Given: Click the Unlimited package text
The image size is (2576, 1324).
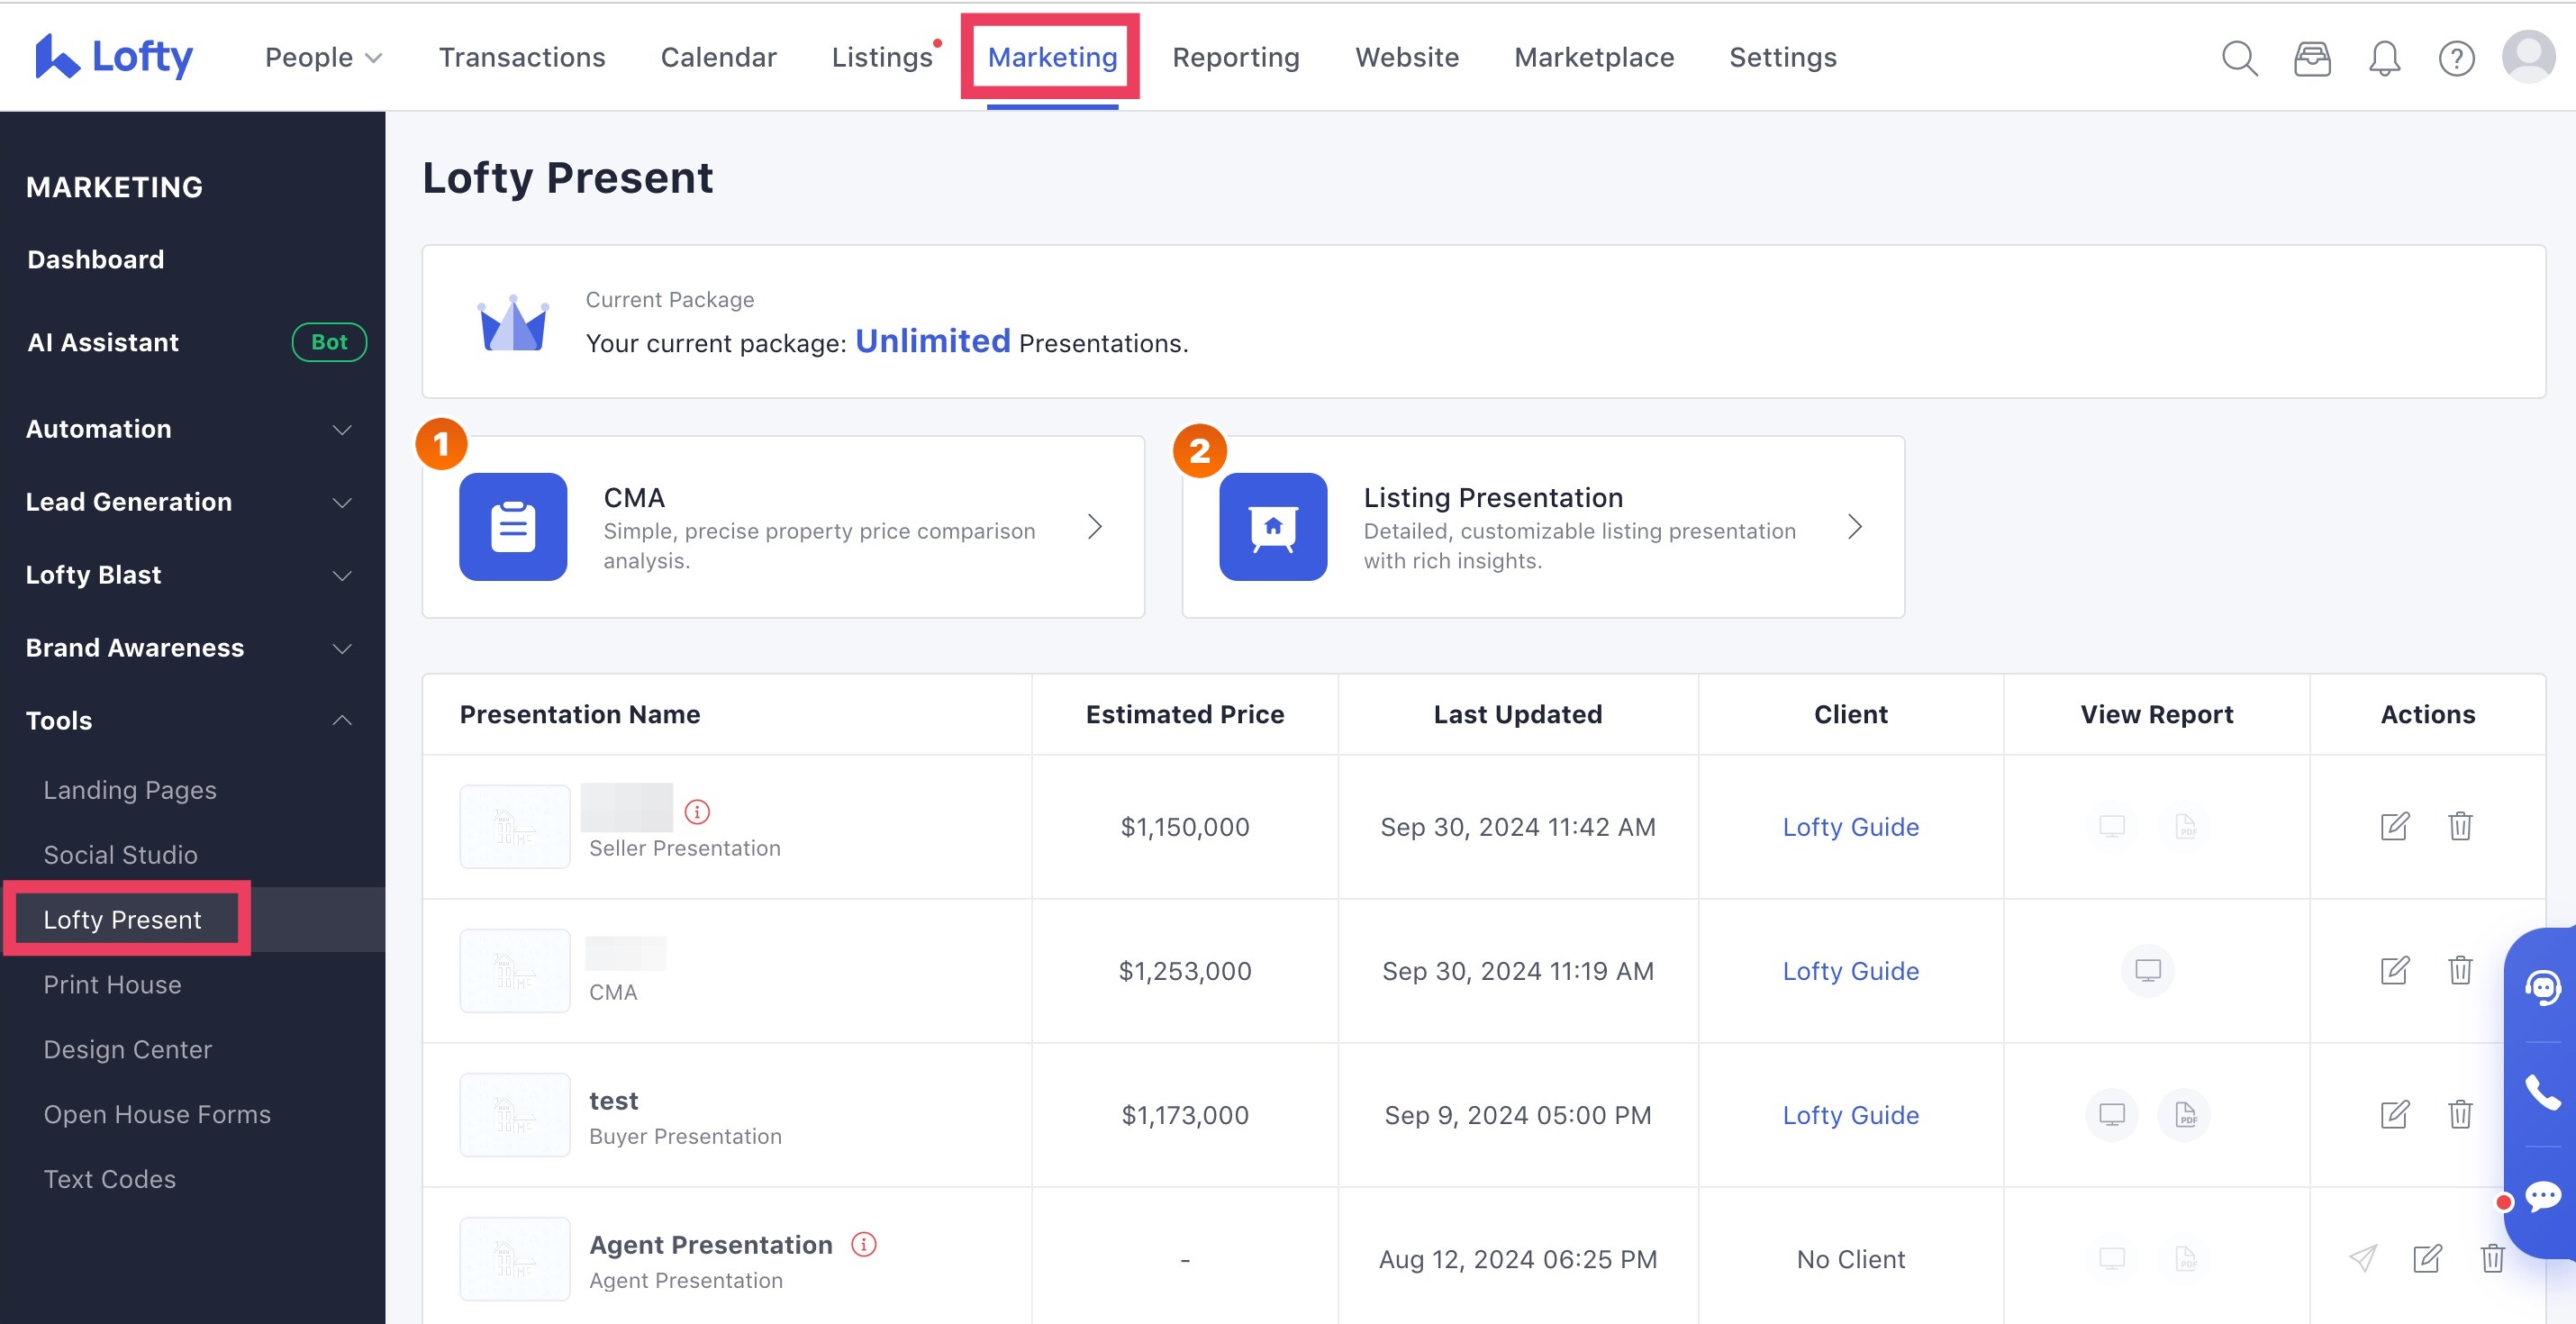Looking at the screenshot, I should tap(932, 341).
